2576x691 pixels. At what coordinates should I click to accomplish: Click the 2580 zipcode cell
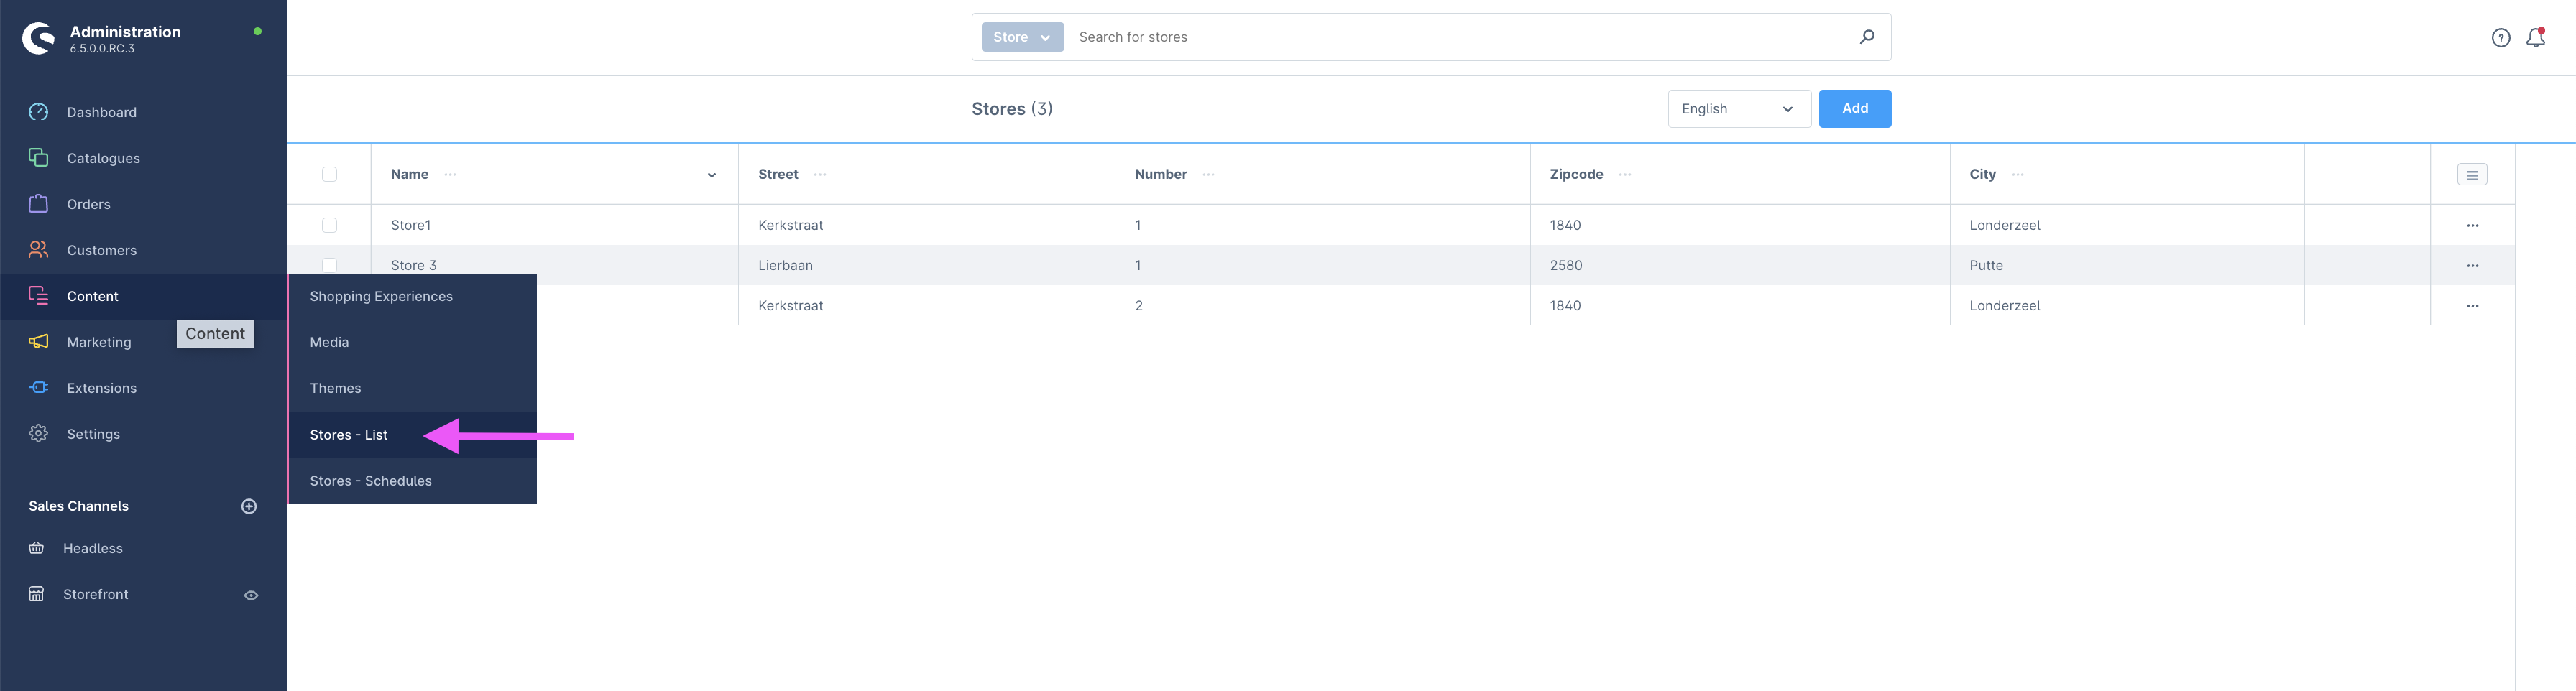pyautogui.click(x=1566, y=266)
